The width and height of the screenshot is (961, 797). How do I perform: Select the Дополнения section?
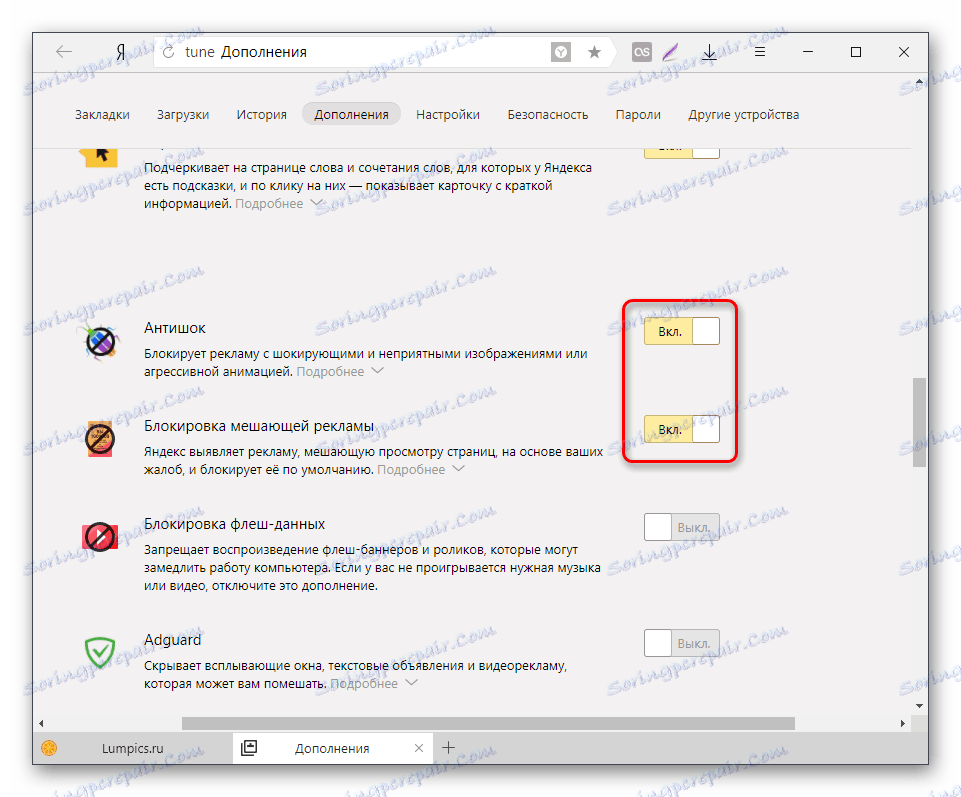pos(351,115)
